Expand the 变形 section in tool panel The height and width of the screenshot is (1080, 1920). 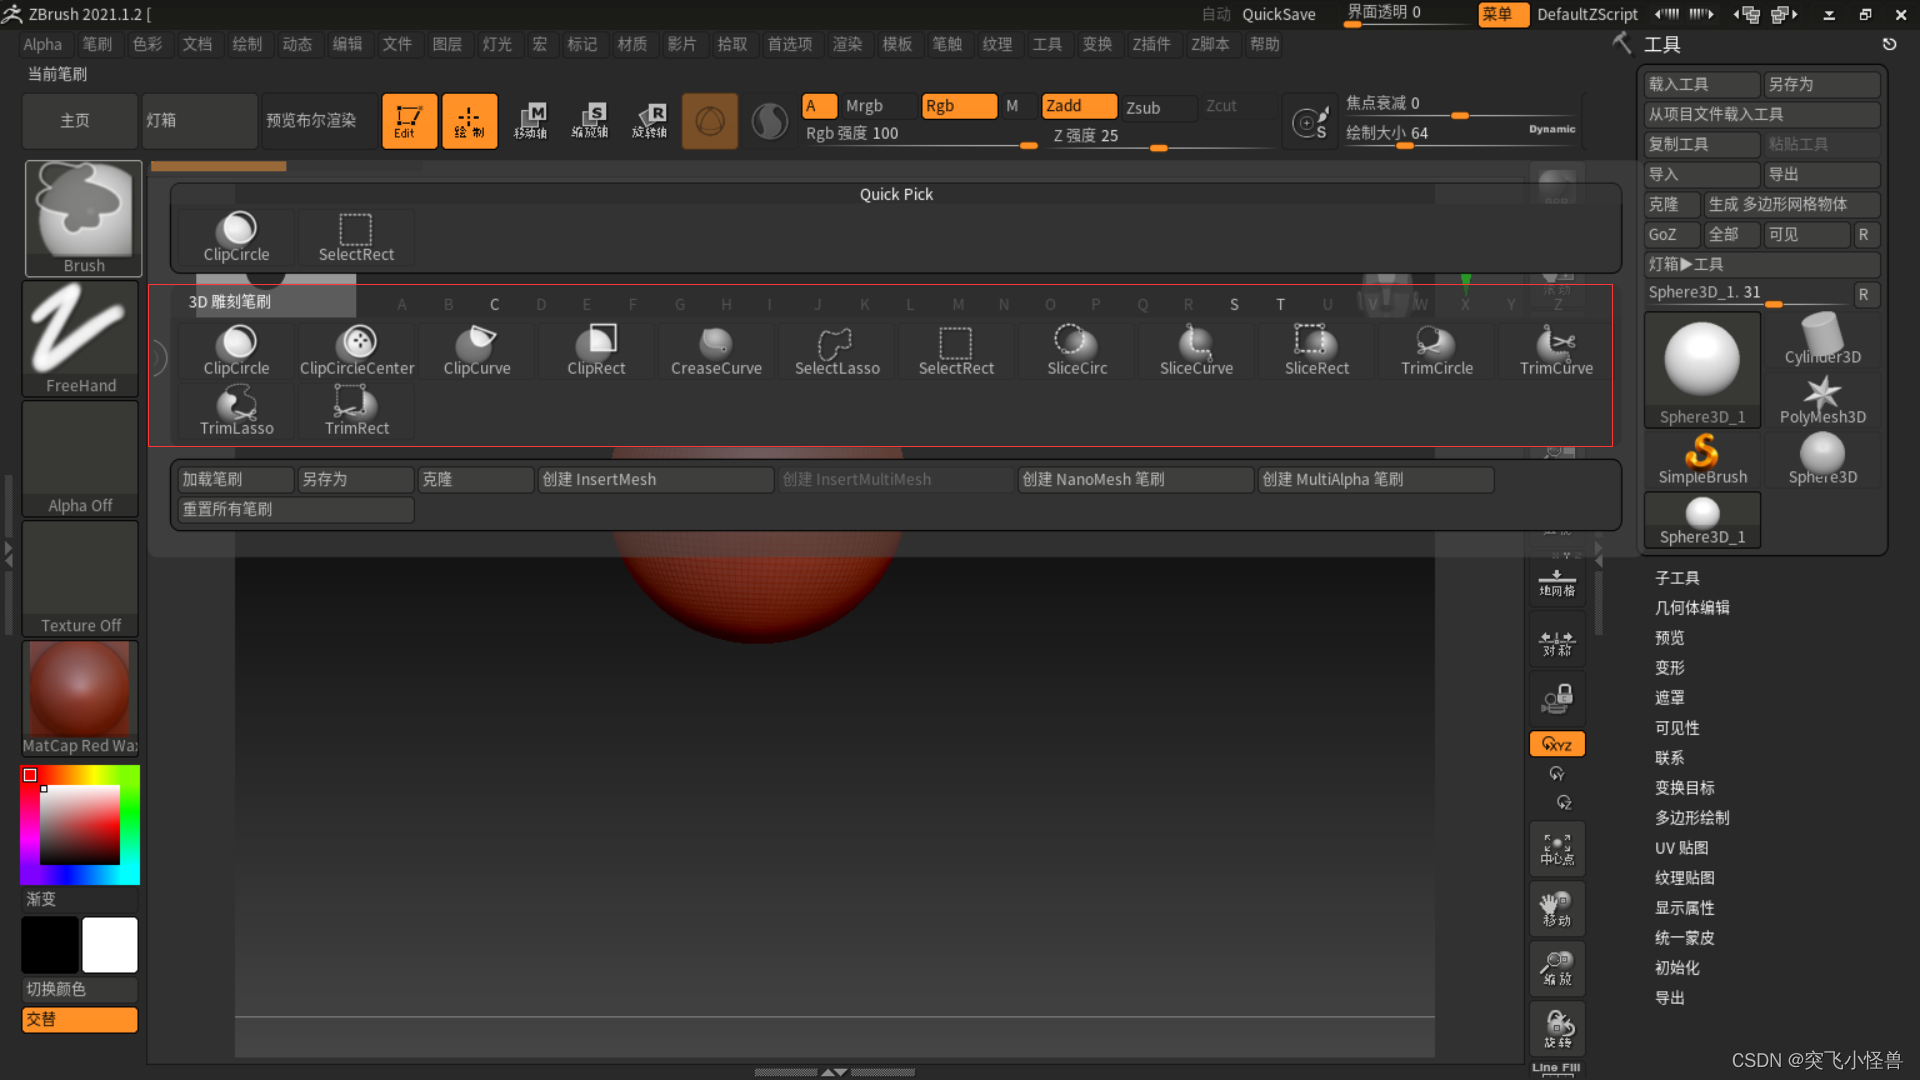1669,668
